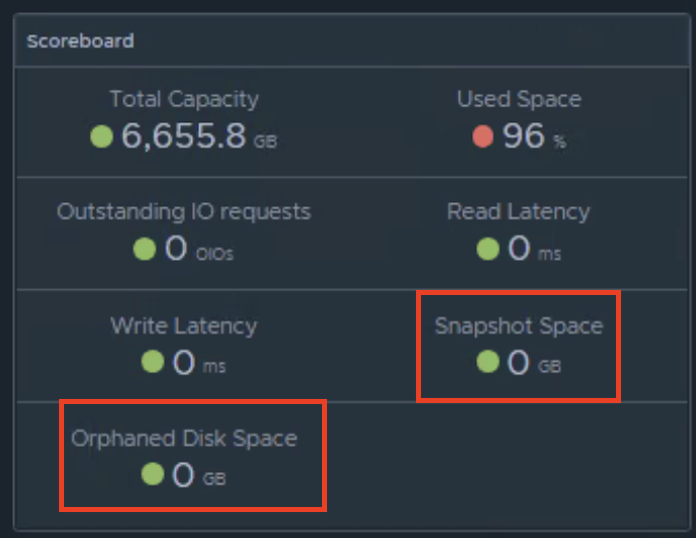Click the green Write Latency status dot
This screenshot has height=538, width=696.
point(153,361)
